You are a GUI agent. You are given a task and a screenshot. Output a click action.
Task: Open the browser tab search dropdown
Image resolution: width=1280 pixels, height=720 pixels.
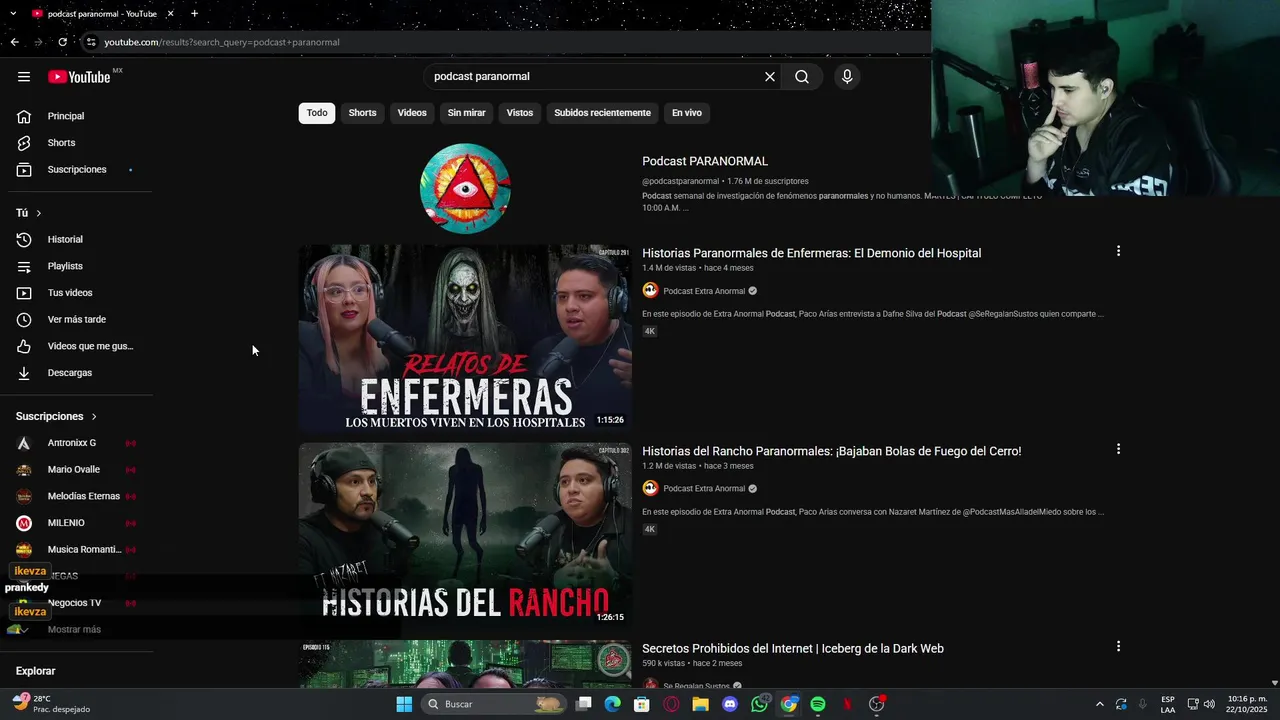13,13
